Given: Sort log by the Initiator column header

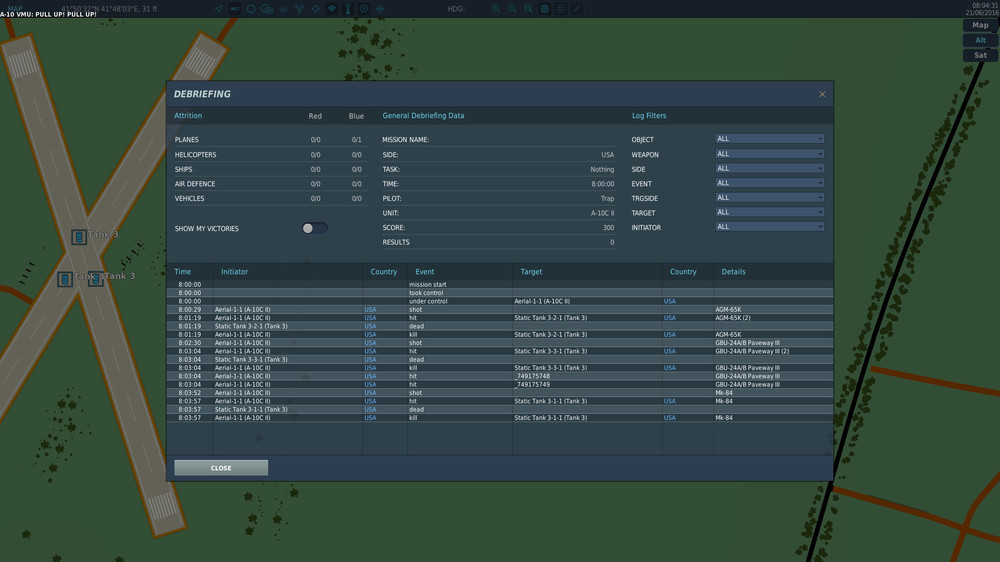Looking at the screenshot, I should pos(234,272).
